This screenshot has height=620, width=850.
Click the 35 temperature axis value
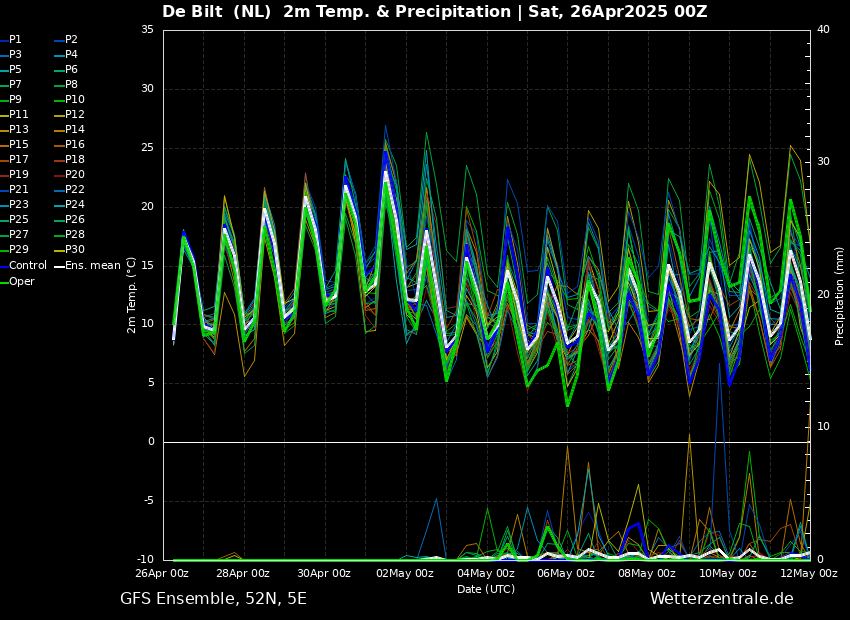coord(147,30)
